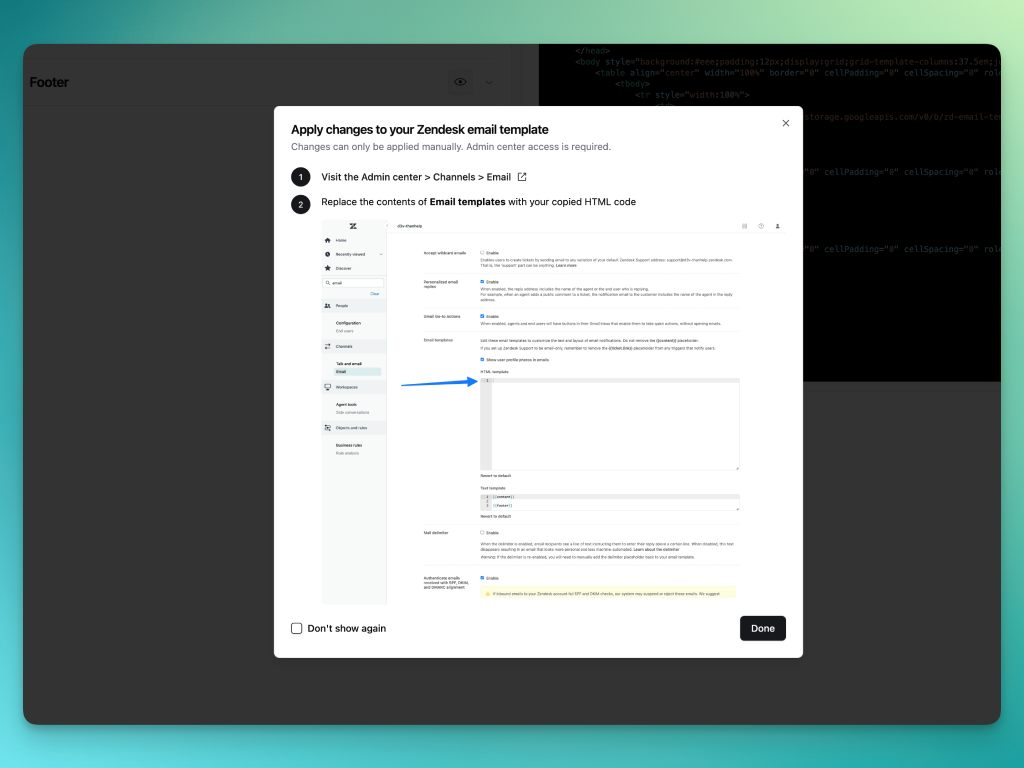
Task: Close the Zendesk template dialog
Action: click(x=785, y=123)
